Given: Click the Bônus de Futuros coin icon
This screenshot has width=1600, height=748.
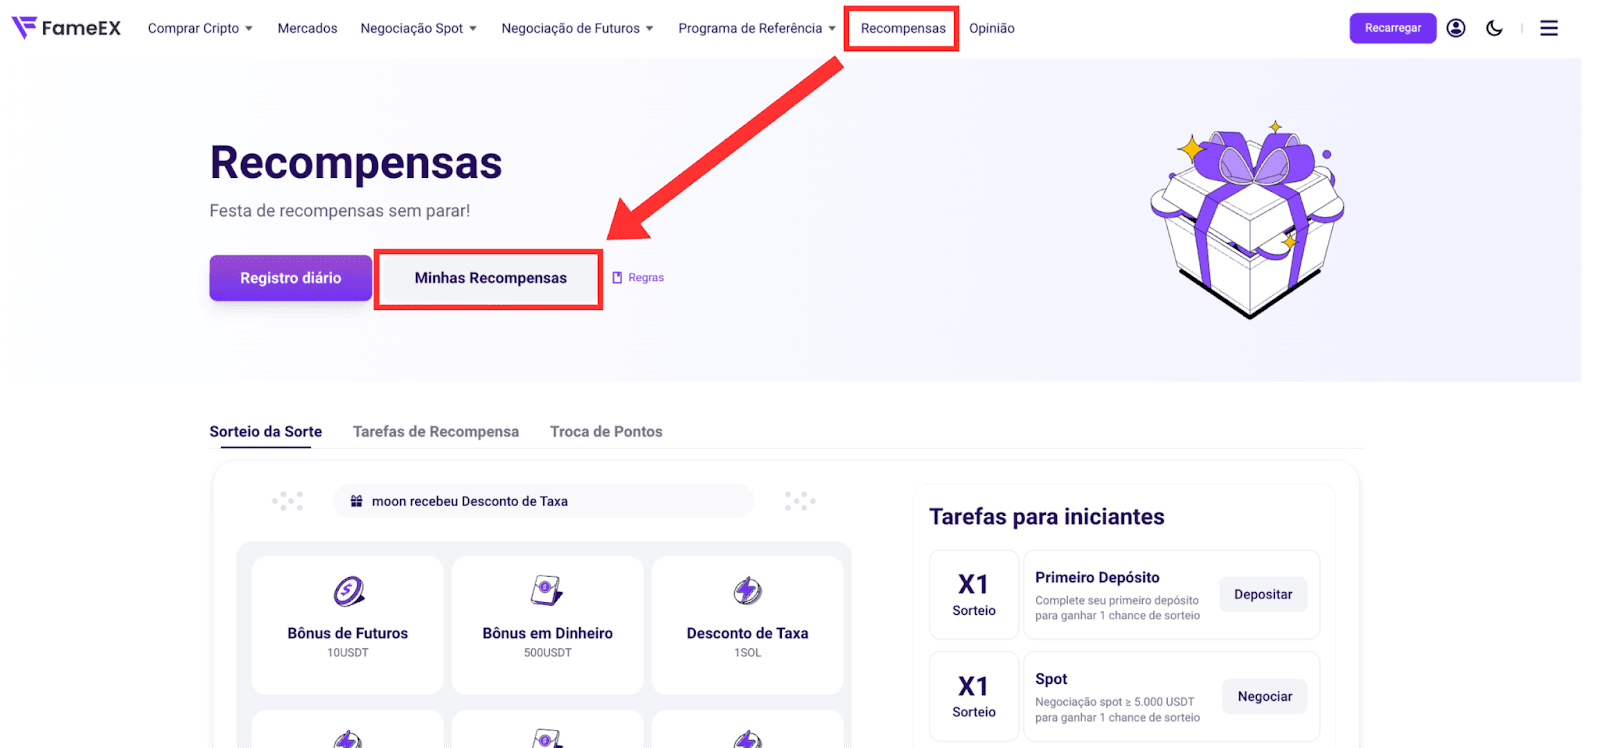Looking at the screenshot, I should [x=348, y=591].
